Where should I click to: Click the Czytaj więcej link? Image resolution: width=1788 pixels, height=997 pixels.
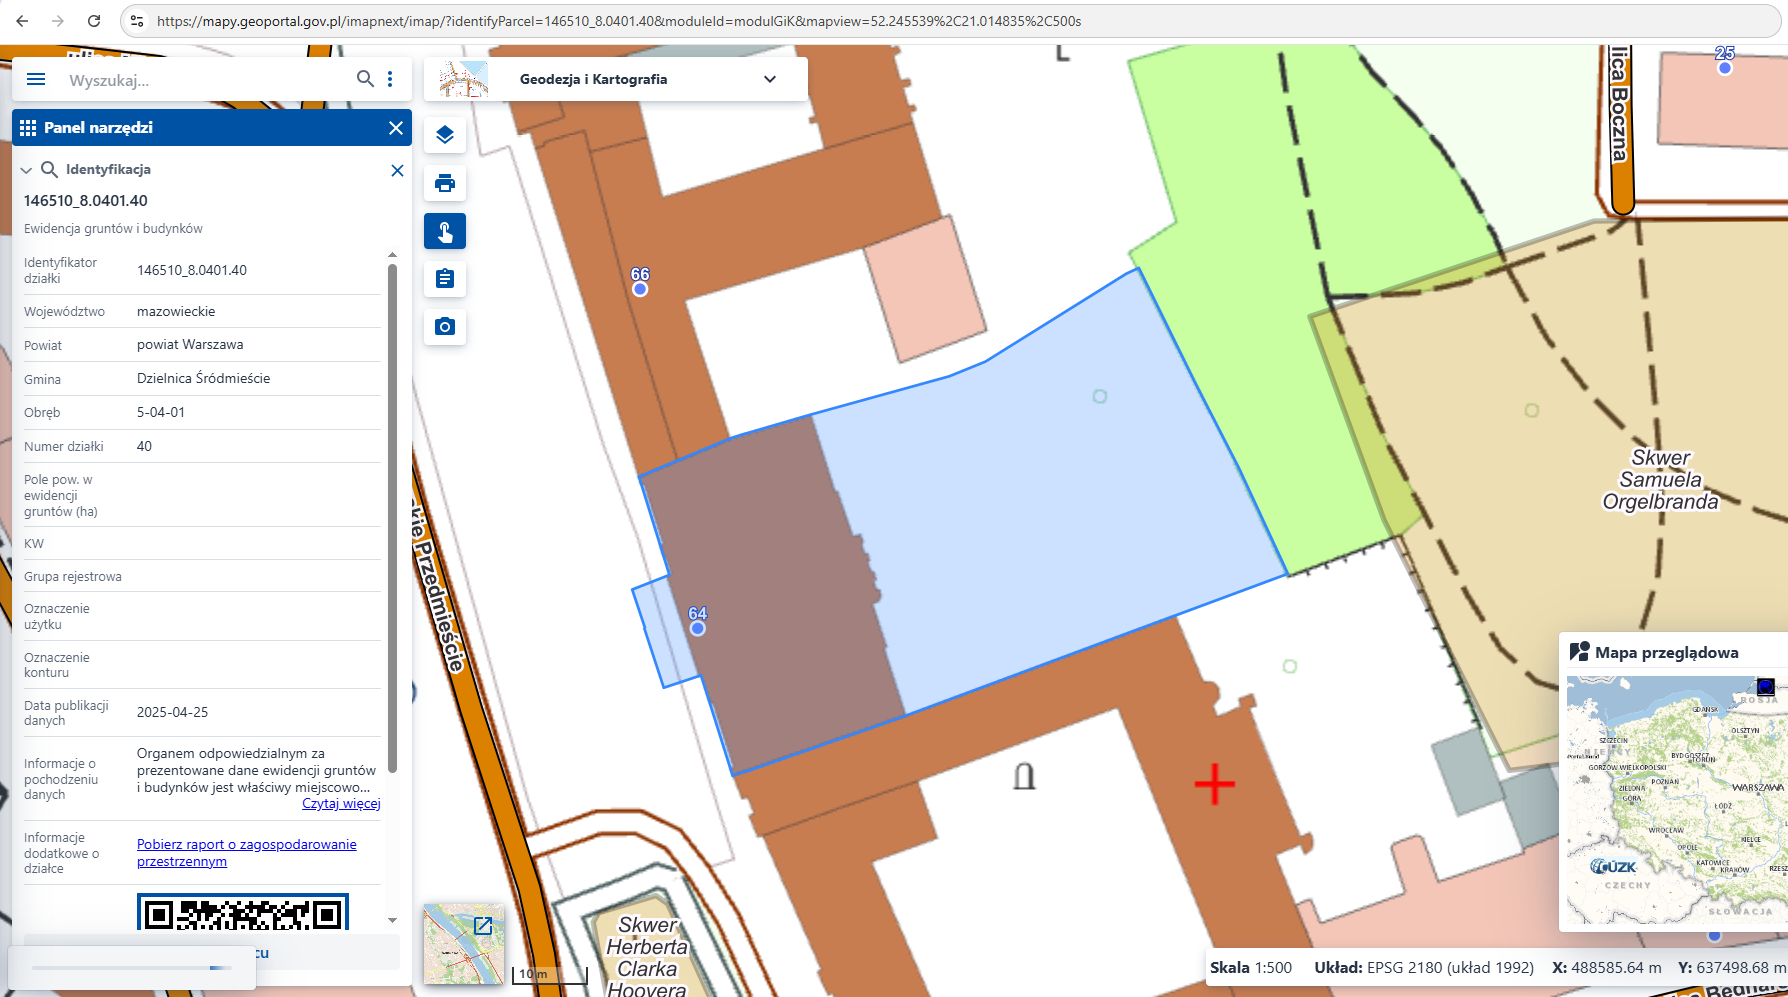341,804
